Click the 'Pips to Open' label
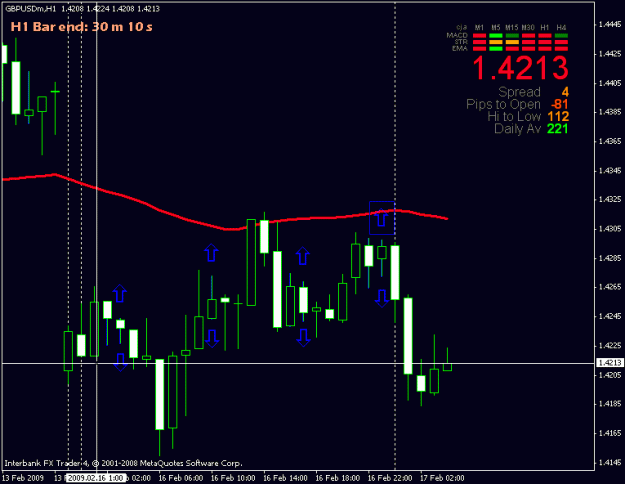This screenshot has height=484, width=625. pyautogui.click(x=503, y=104)
